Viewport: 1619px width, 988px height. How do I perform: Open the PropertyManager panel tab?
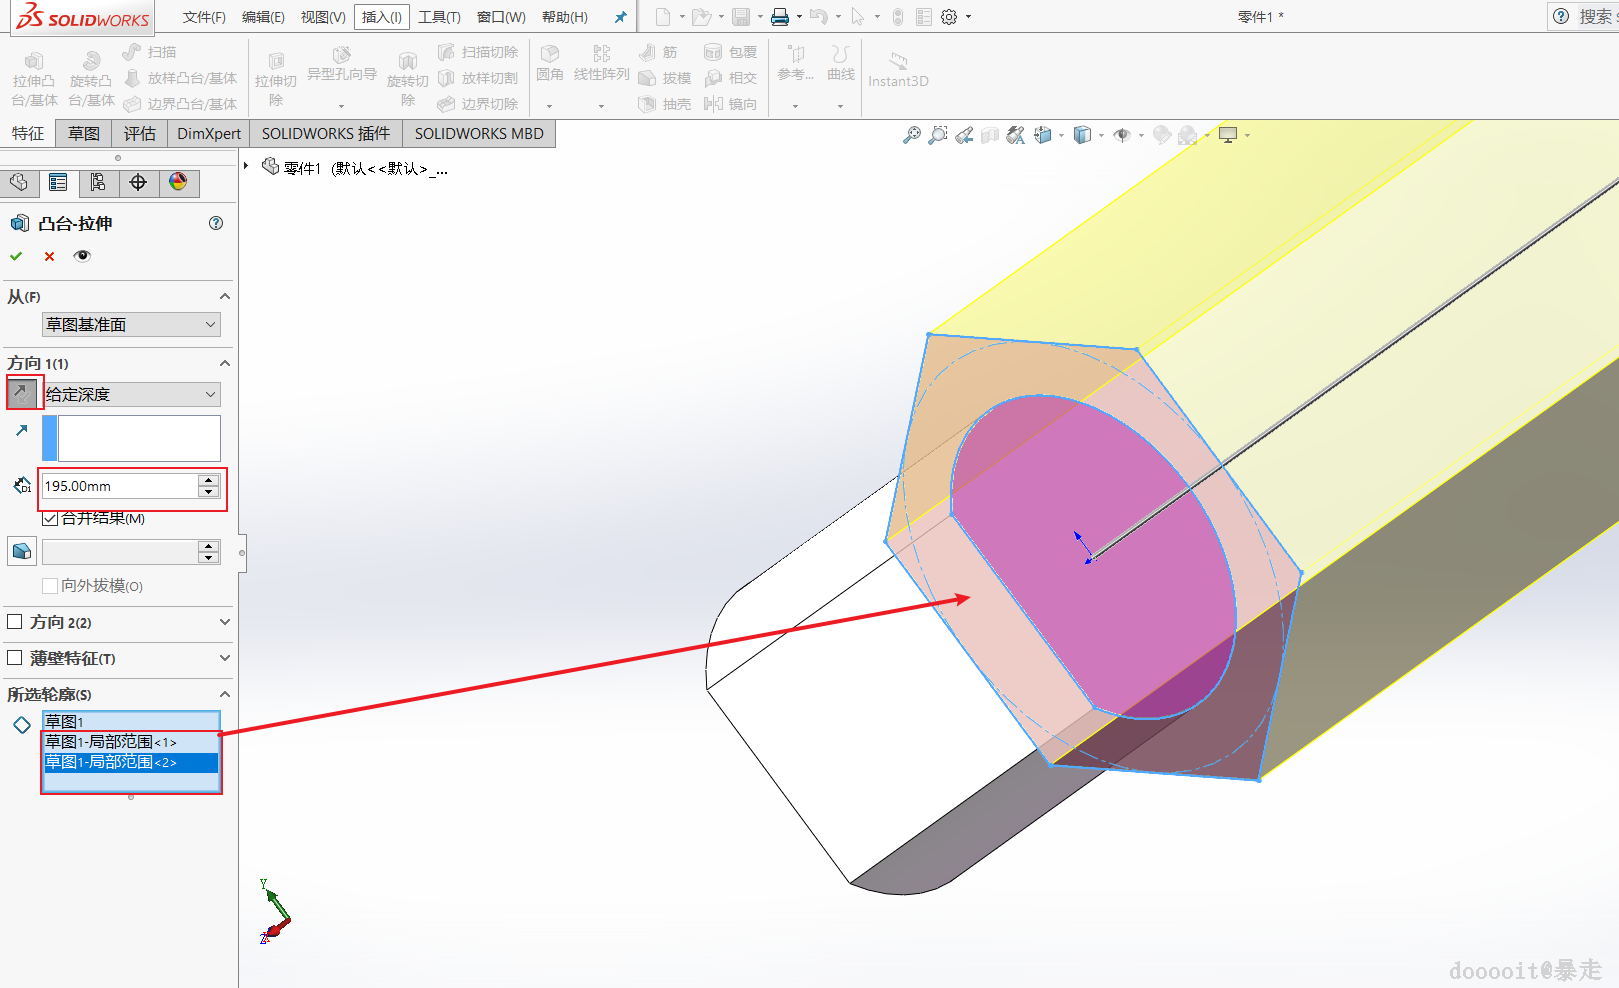pyautogui.click(x=58, y=182)
